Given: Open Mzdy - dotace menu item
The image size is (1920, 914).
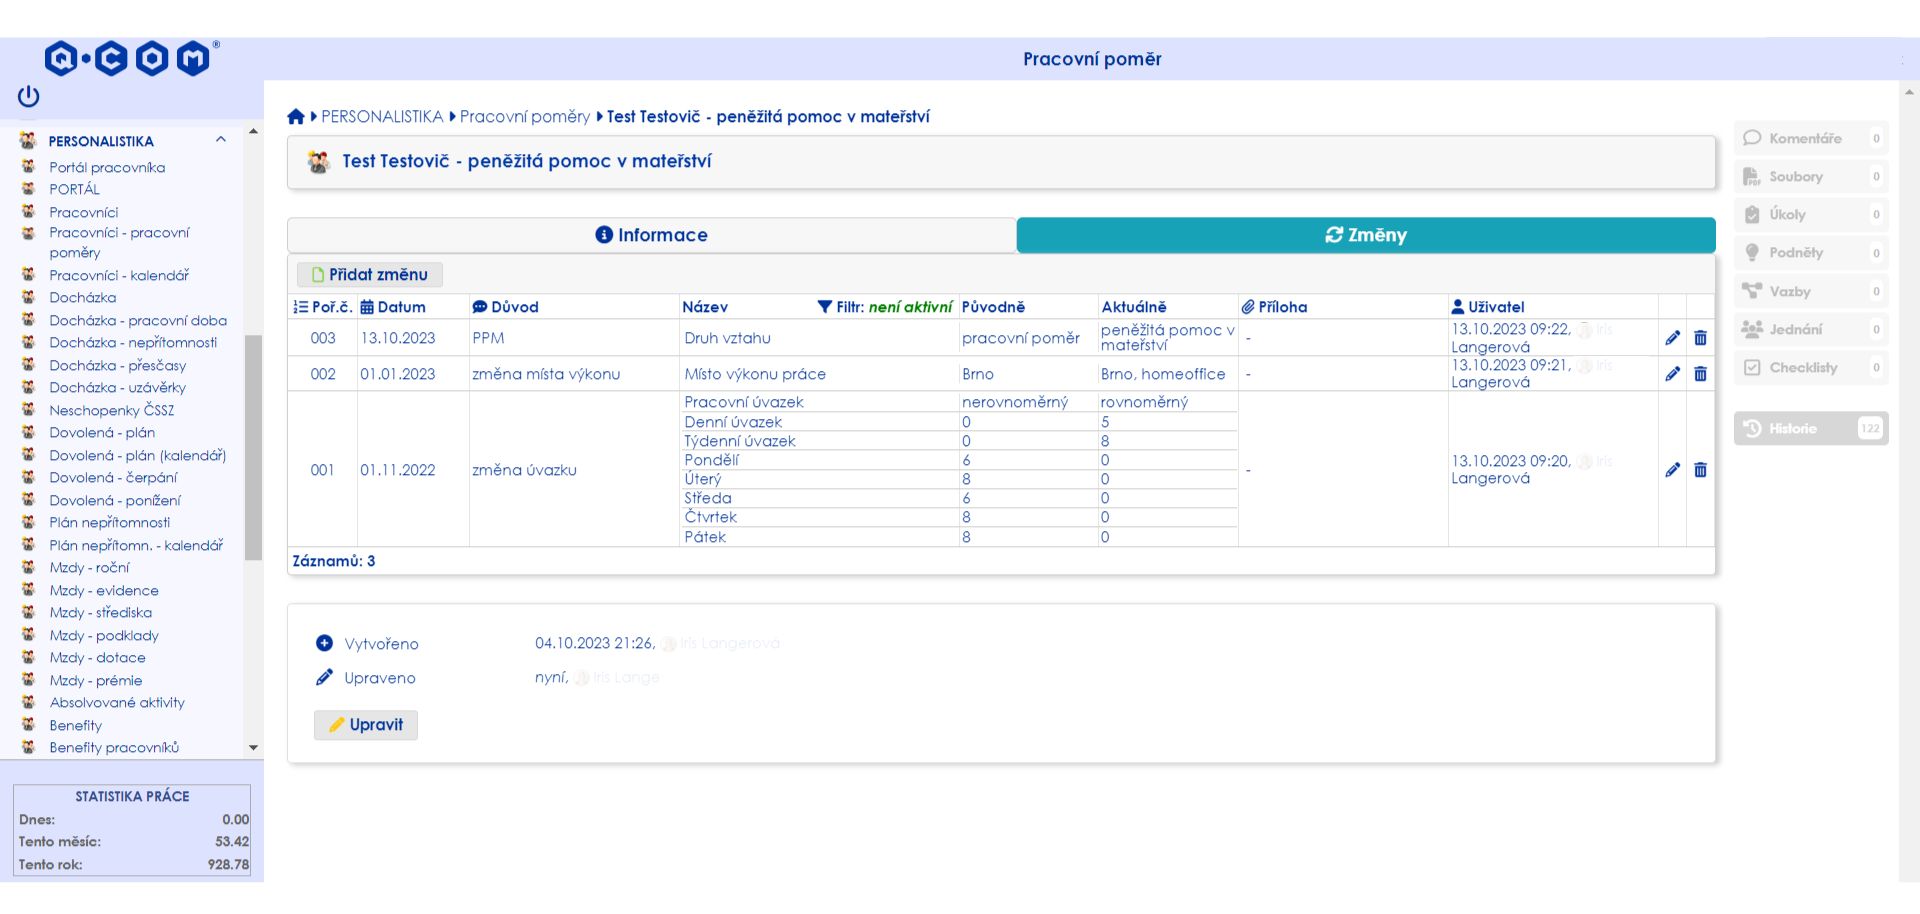Looking at the screenshot, I should click(98, 657).
